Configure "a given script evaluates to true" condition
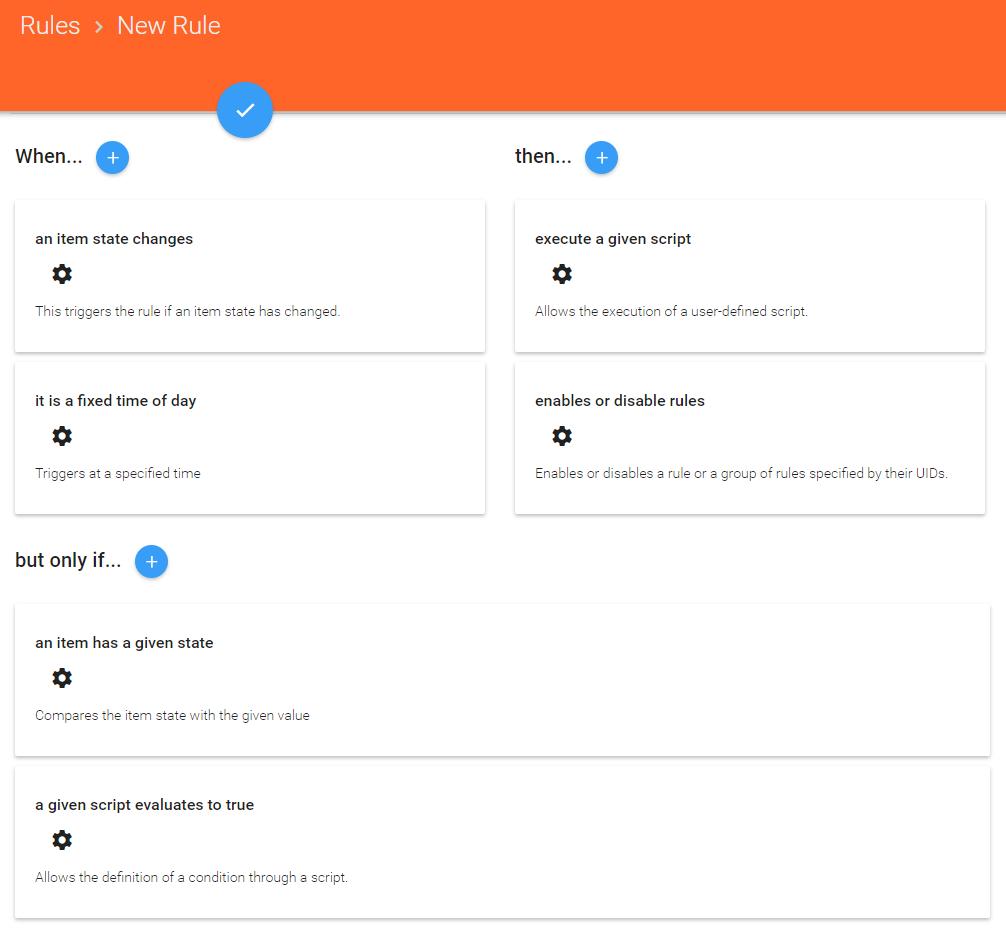 pos(62,839)
